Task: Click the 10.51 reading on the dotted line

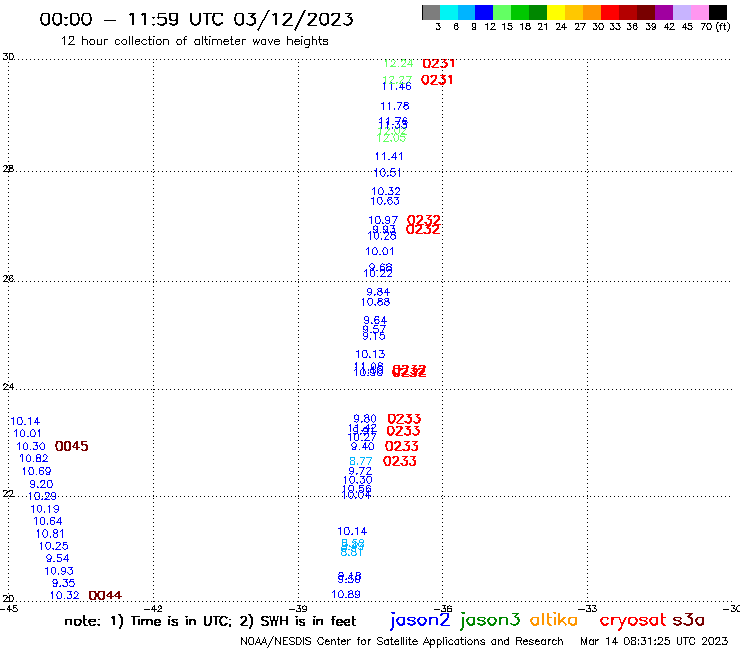Action: (x=387, y=173)
